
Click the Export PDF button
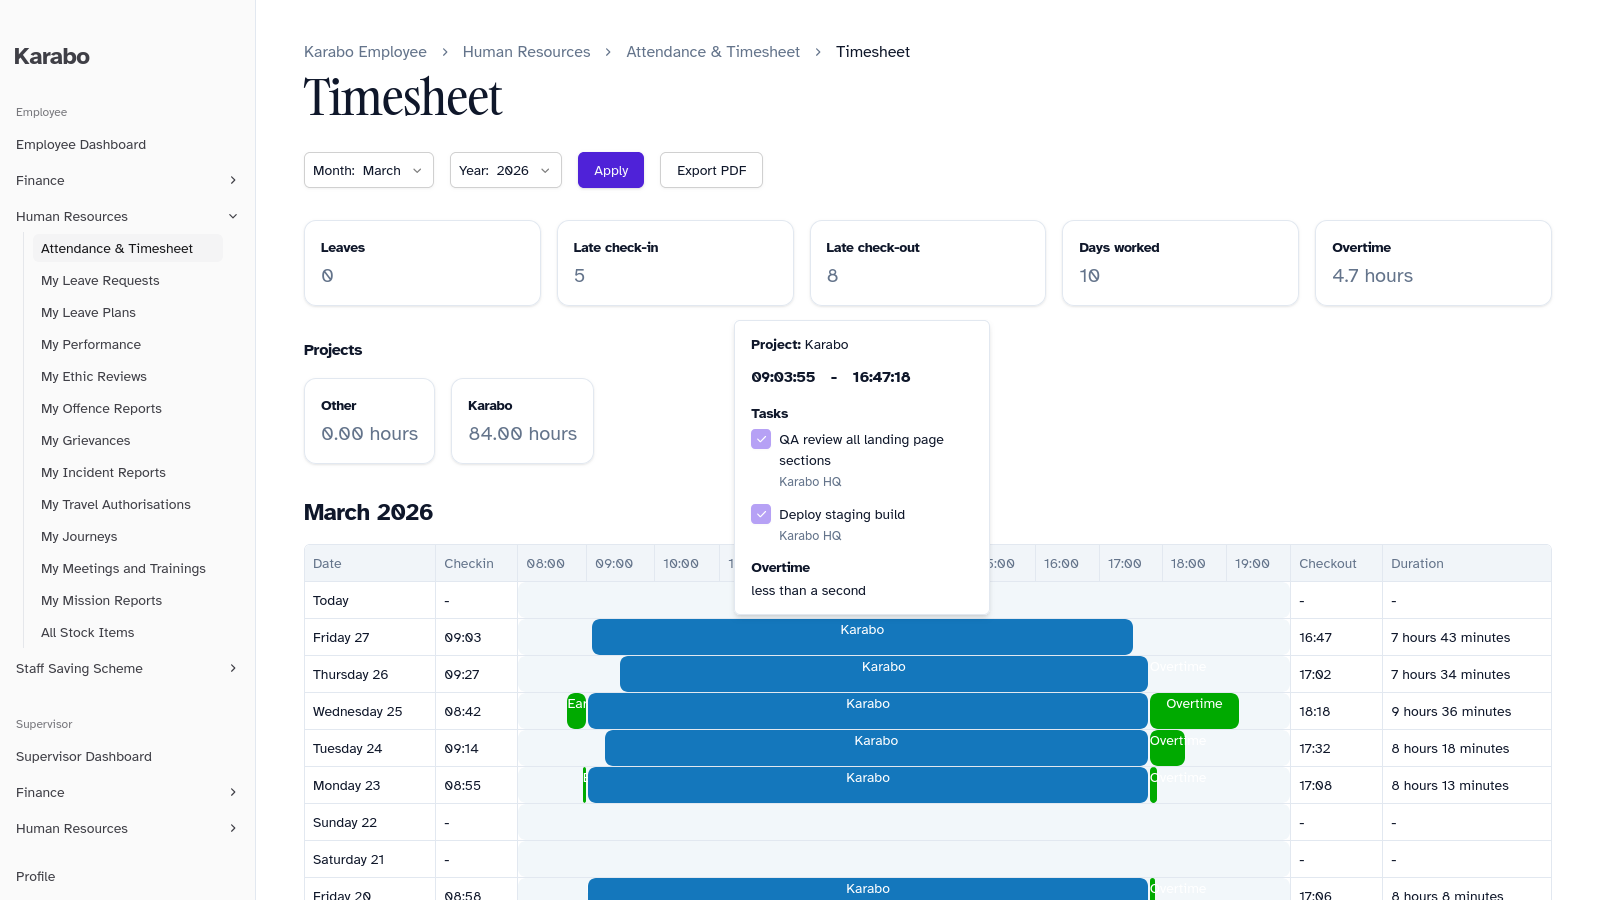click(711, 171)
